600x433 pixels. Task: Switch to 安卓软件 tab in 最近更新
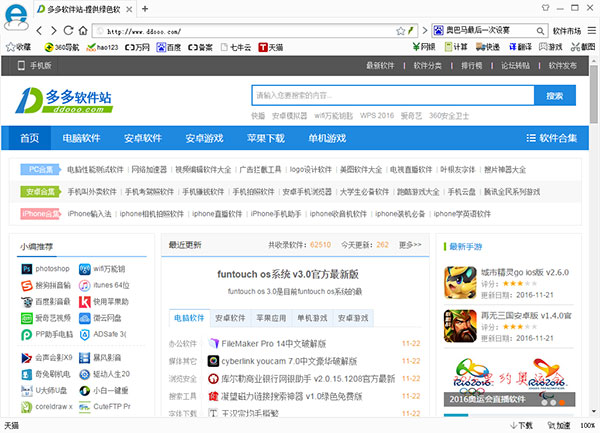tap(230, 318)
